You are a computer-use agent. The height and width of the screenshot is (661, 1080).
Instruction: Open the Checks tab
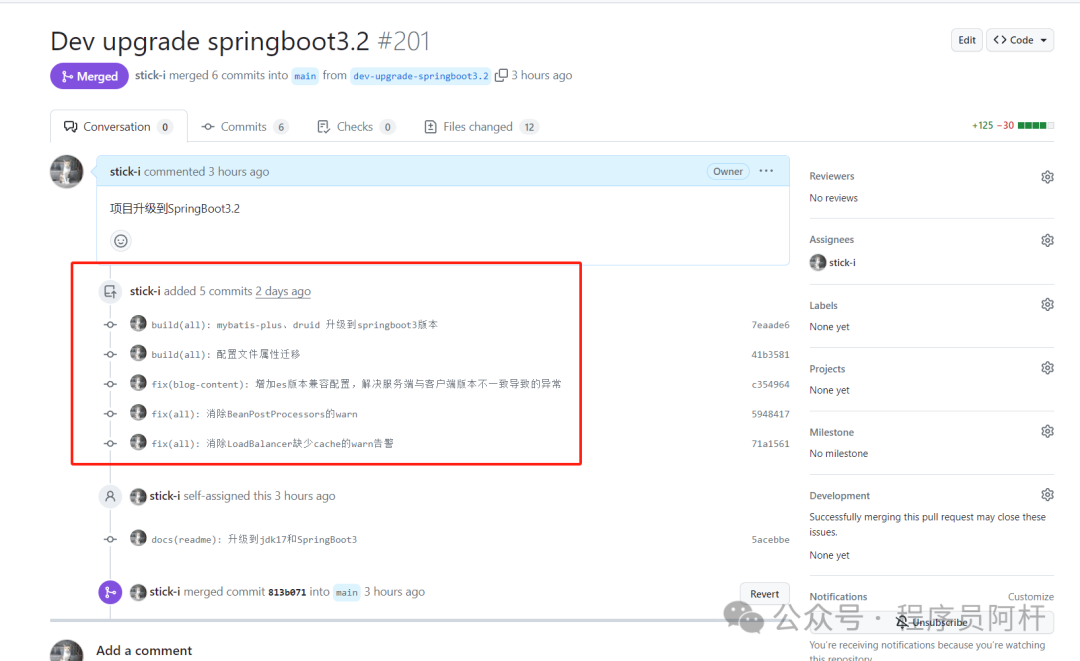pyautogui.click(x=355, y=126)
